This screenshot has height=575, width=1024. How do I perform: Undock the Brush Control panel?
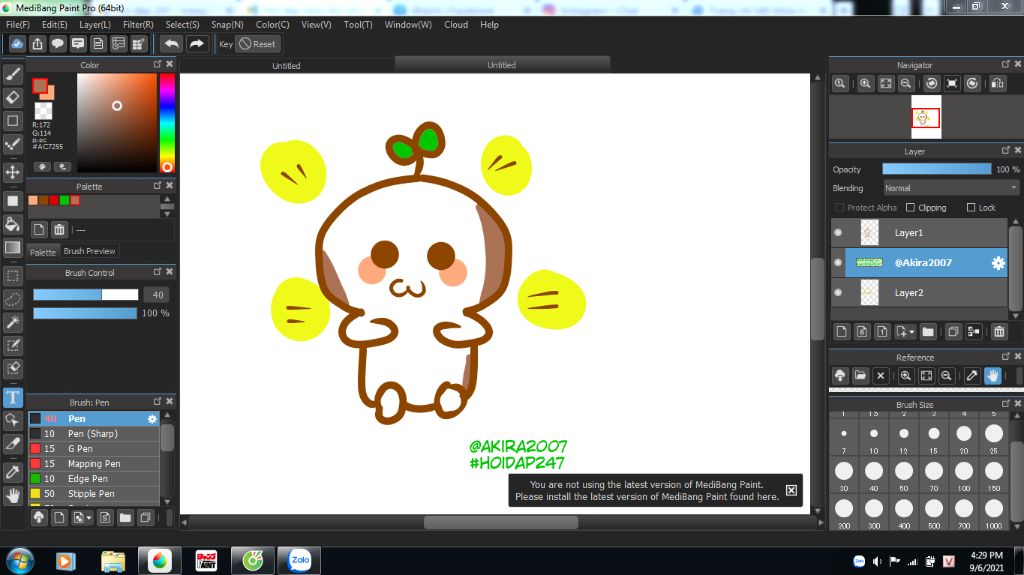click(x=157, y=272)
